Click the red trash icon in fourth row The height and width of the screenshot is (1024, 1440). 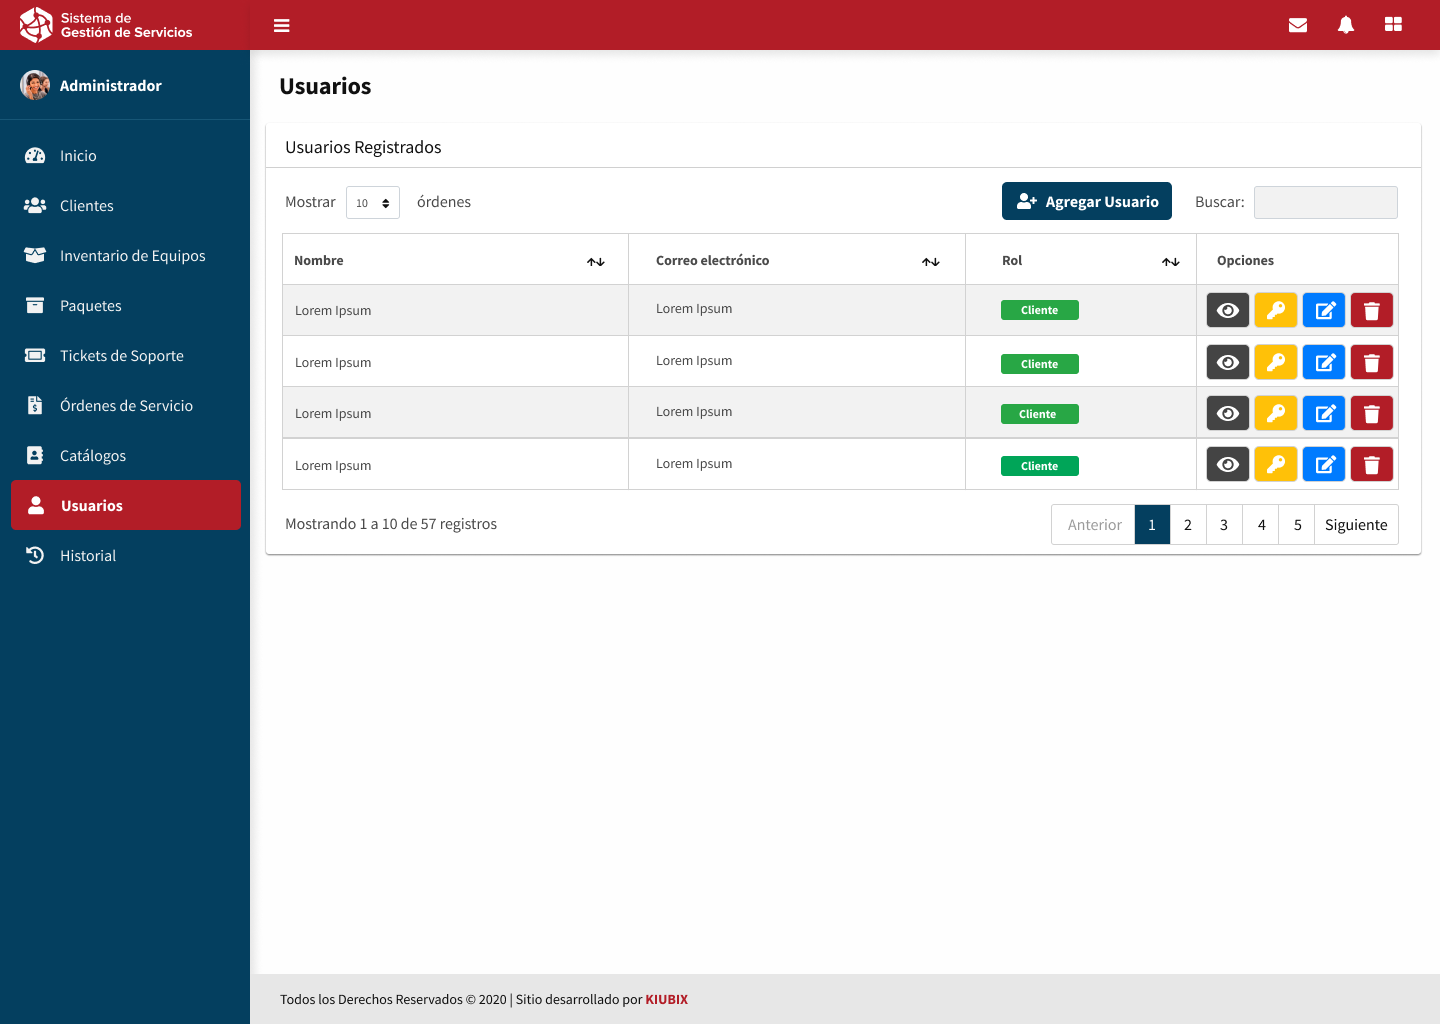tap(1372, 465)
